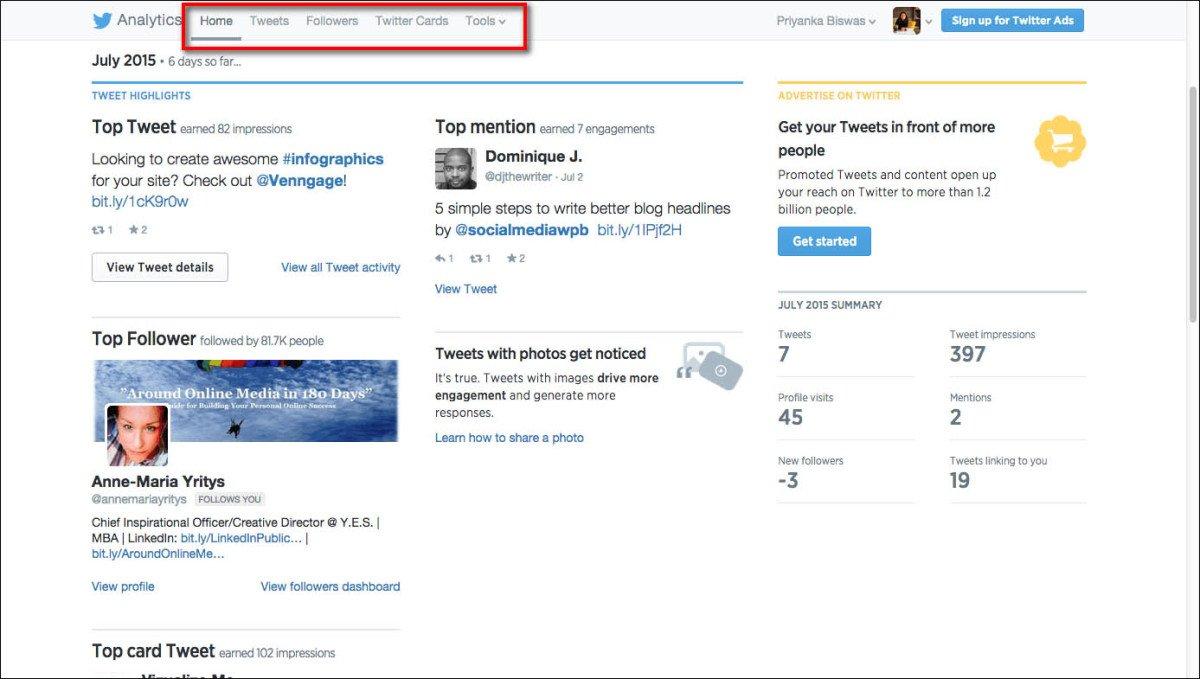Click the View profile link
Image resolution: width=1200 pixels, height=679 pixels.
pos(123,587)
